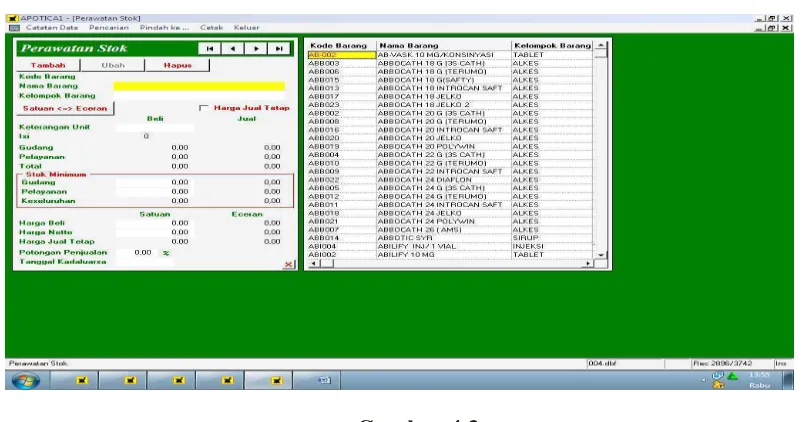The height and width of the screenshot is (422, 804).
Task: Switch to second taskbar FoxPro window
Action: coord(130,380)
